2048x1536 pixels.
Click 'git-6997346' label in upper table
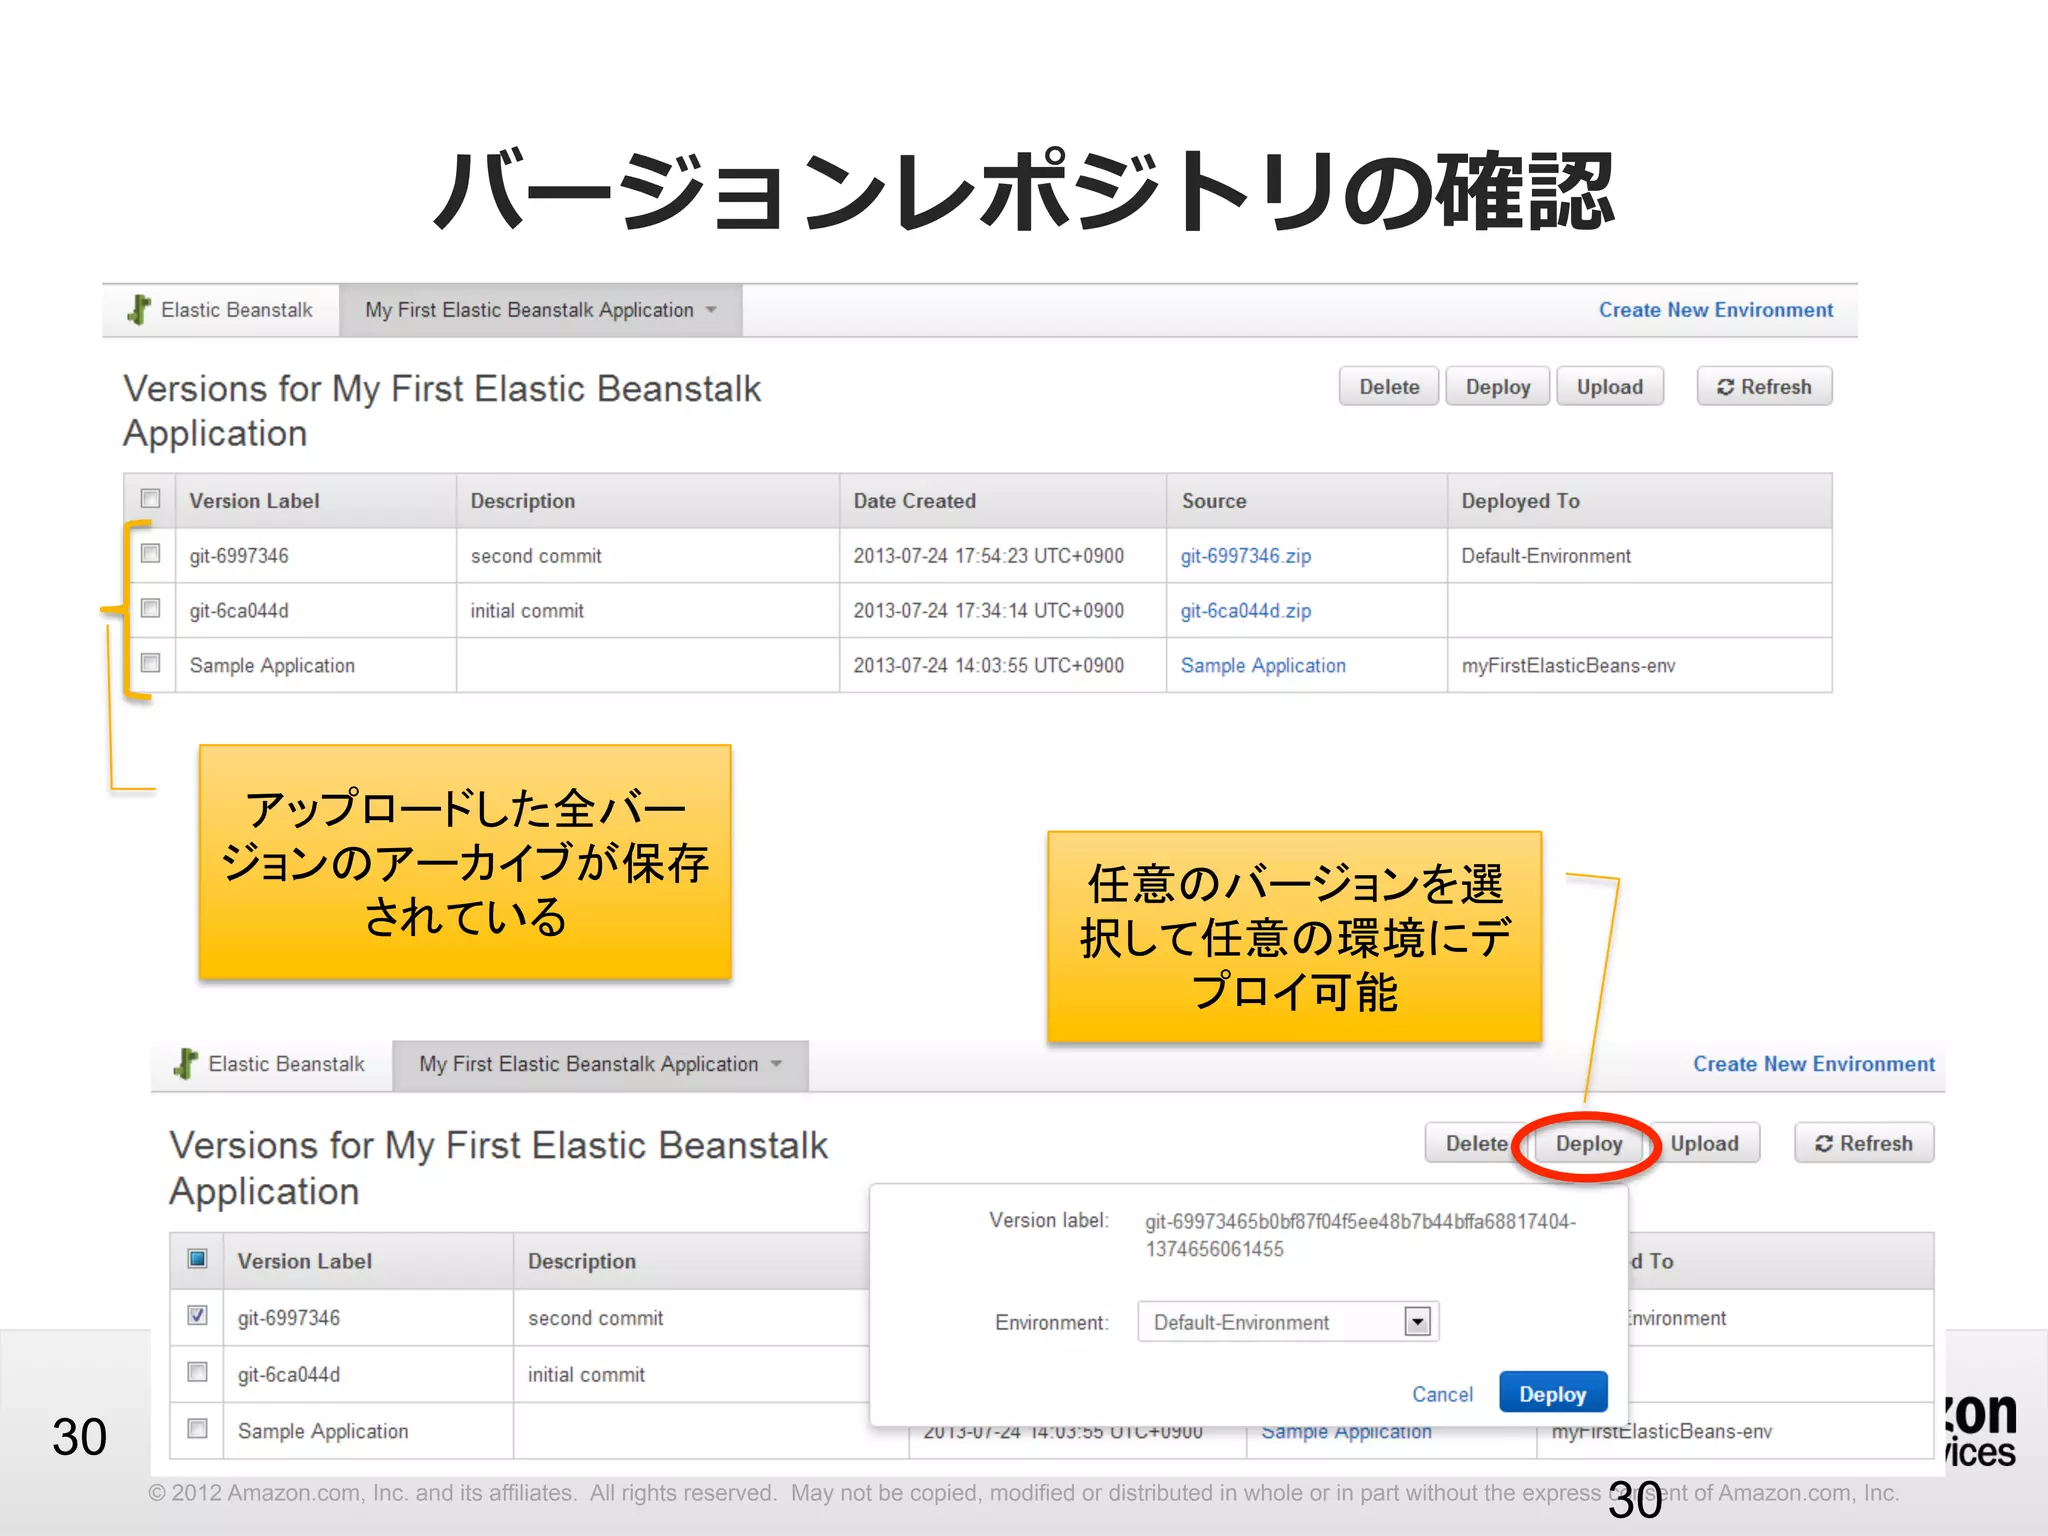click(239, 556)
